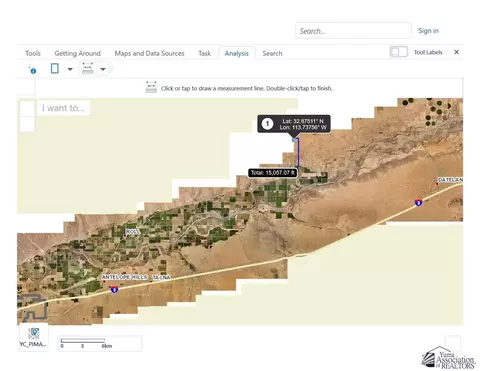The width and height of the screenshot is (480, 371).
Task: Click the I-8 shield near Antelope Hills
Action: [x=114, y=289]
